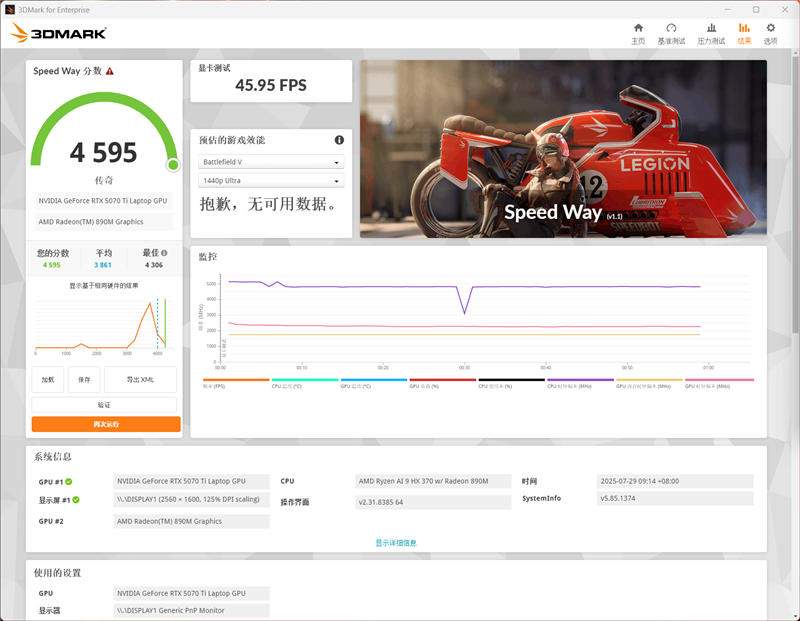
Task: Toggle the orange FPS legend in monitoring chart
Action: pos(235,381)
